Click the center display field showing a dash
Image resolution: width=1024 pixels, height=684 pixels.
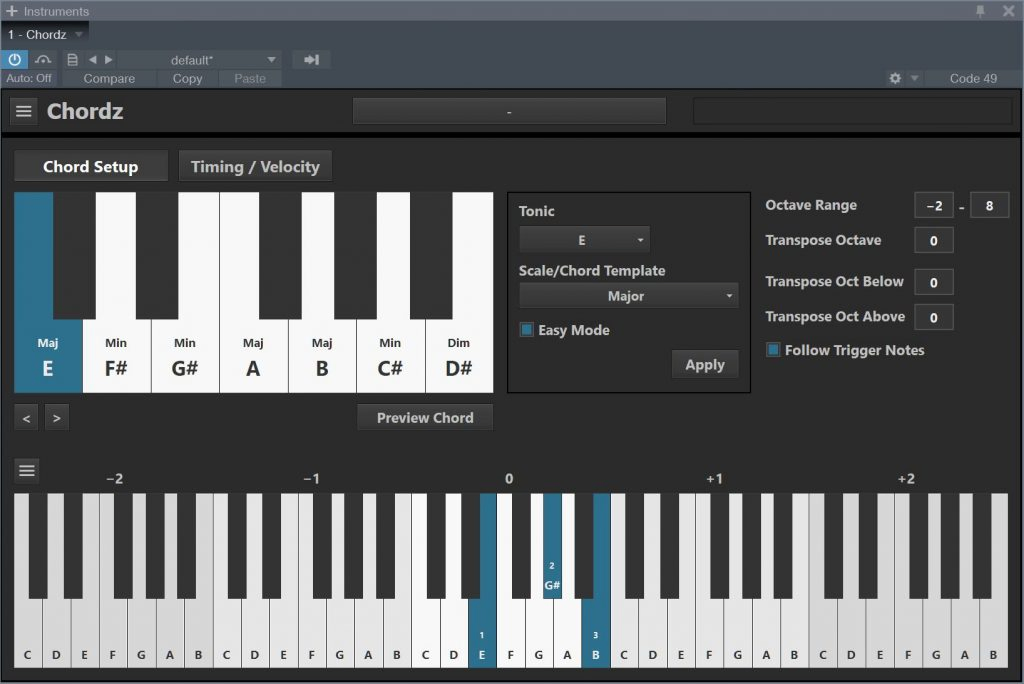(x=509, y=111)
